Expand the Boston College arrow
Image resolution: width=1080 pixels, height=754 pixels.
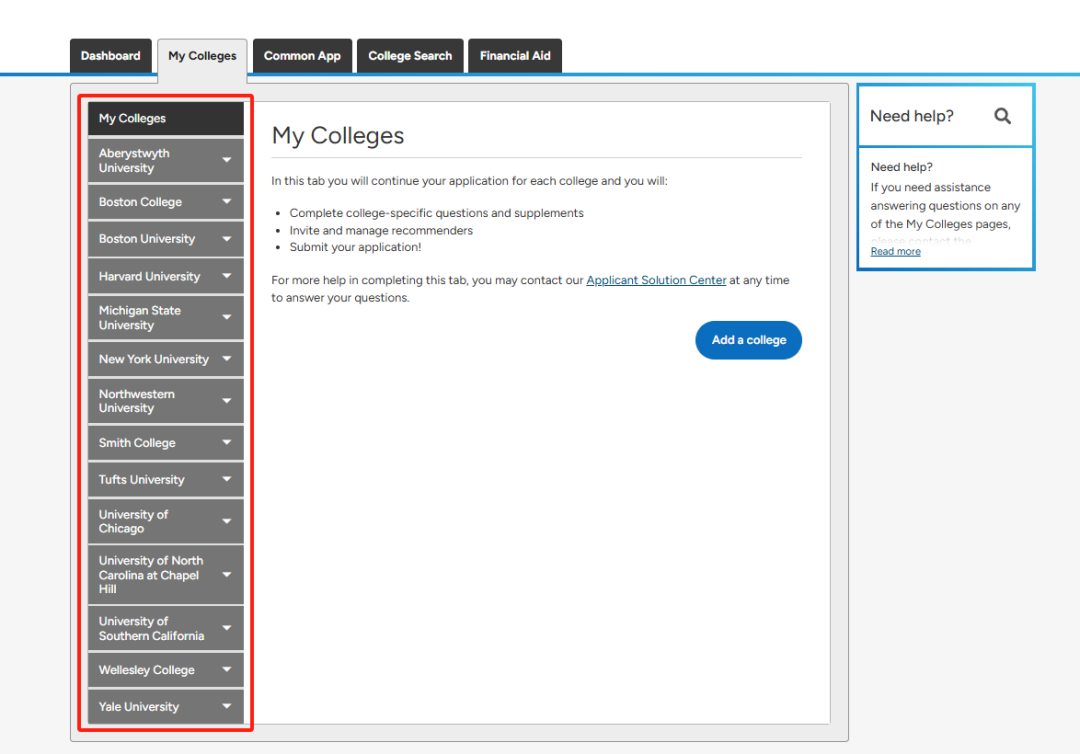coord(227,202)
